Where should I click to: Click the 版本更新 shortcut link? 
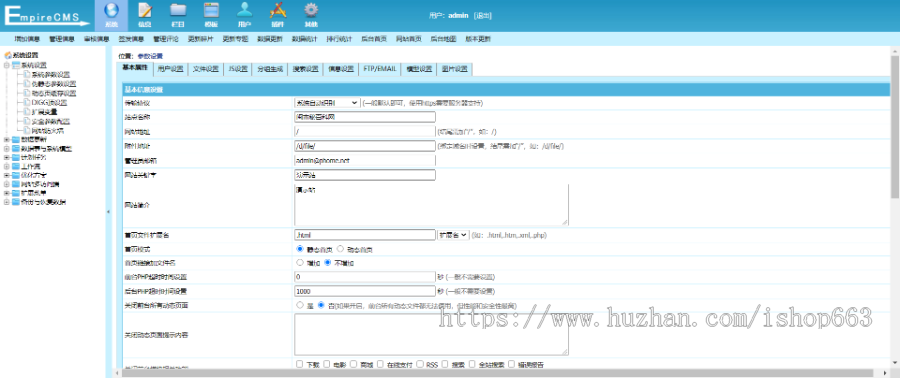pyautogui.click(x=478, y=40)
